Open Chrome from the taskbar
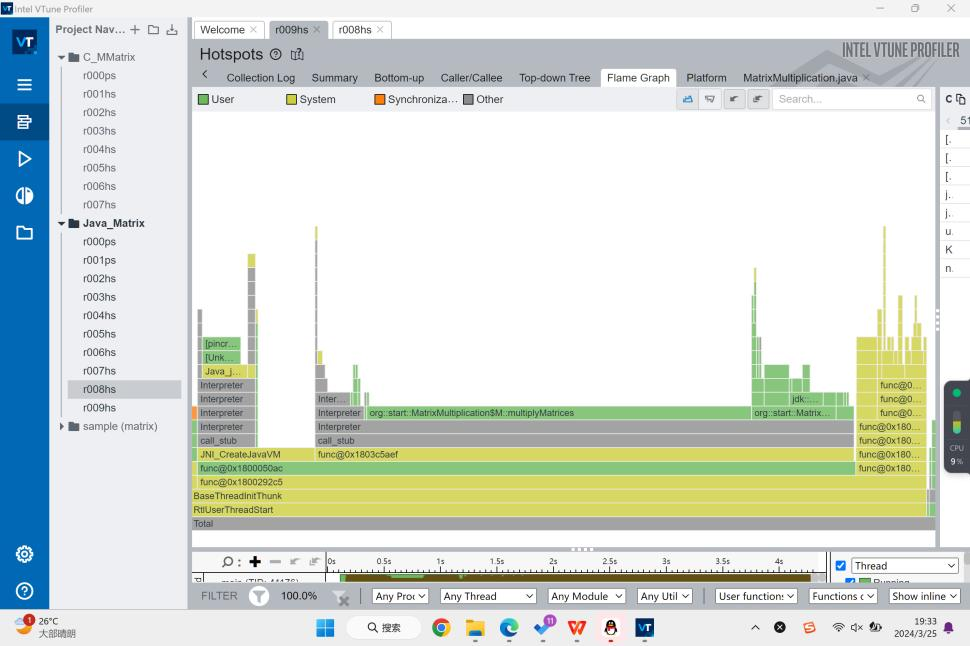970x646 pixels. pos(441,627)
